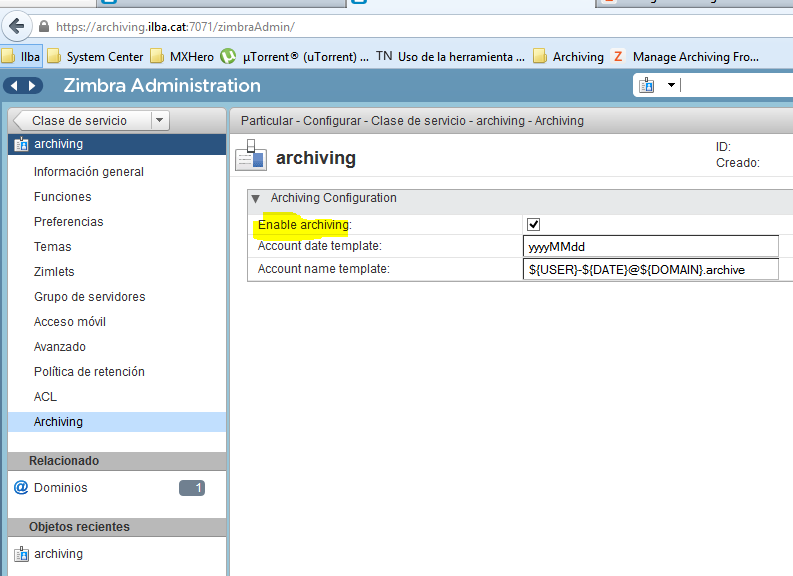793x576 pixels.
Task: Click the Manage Archiving Z favicon
Action: (x=618, y=56)
